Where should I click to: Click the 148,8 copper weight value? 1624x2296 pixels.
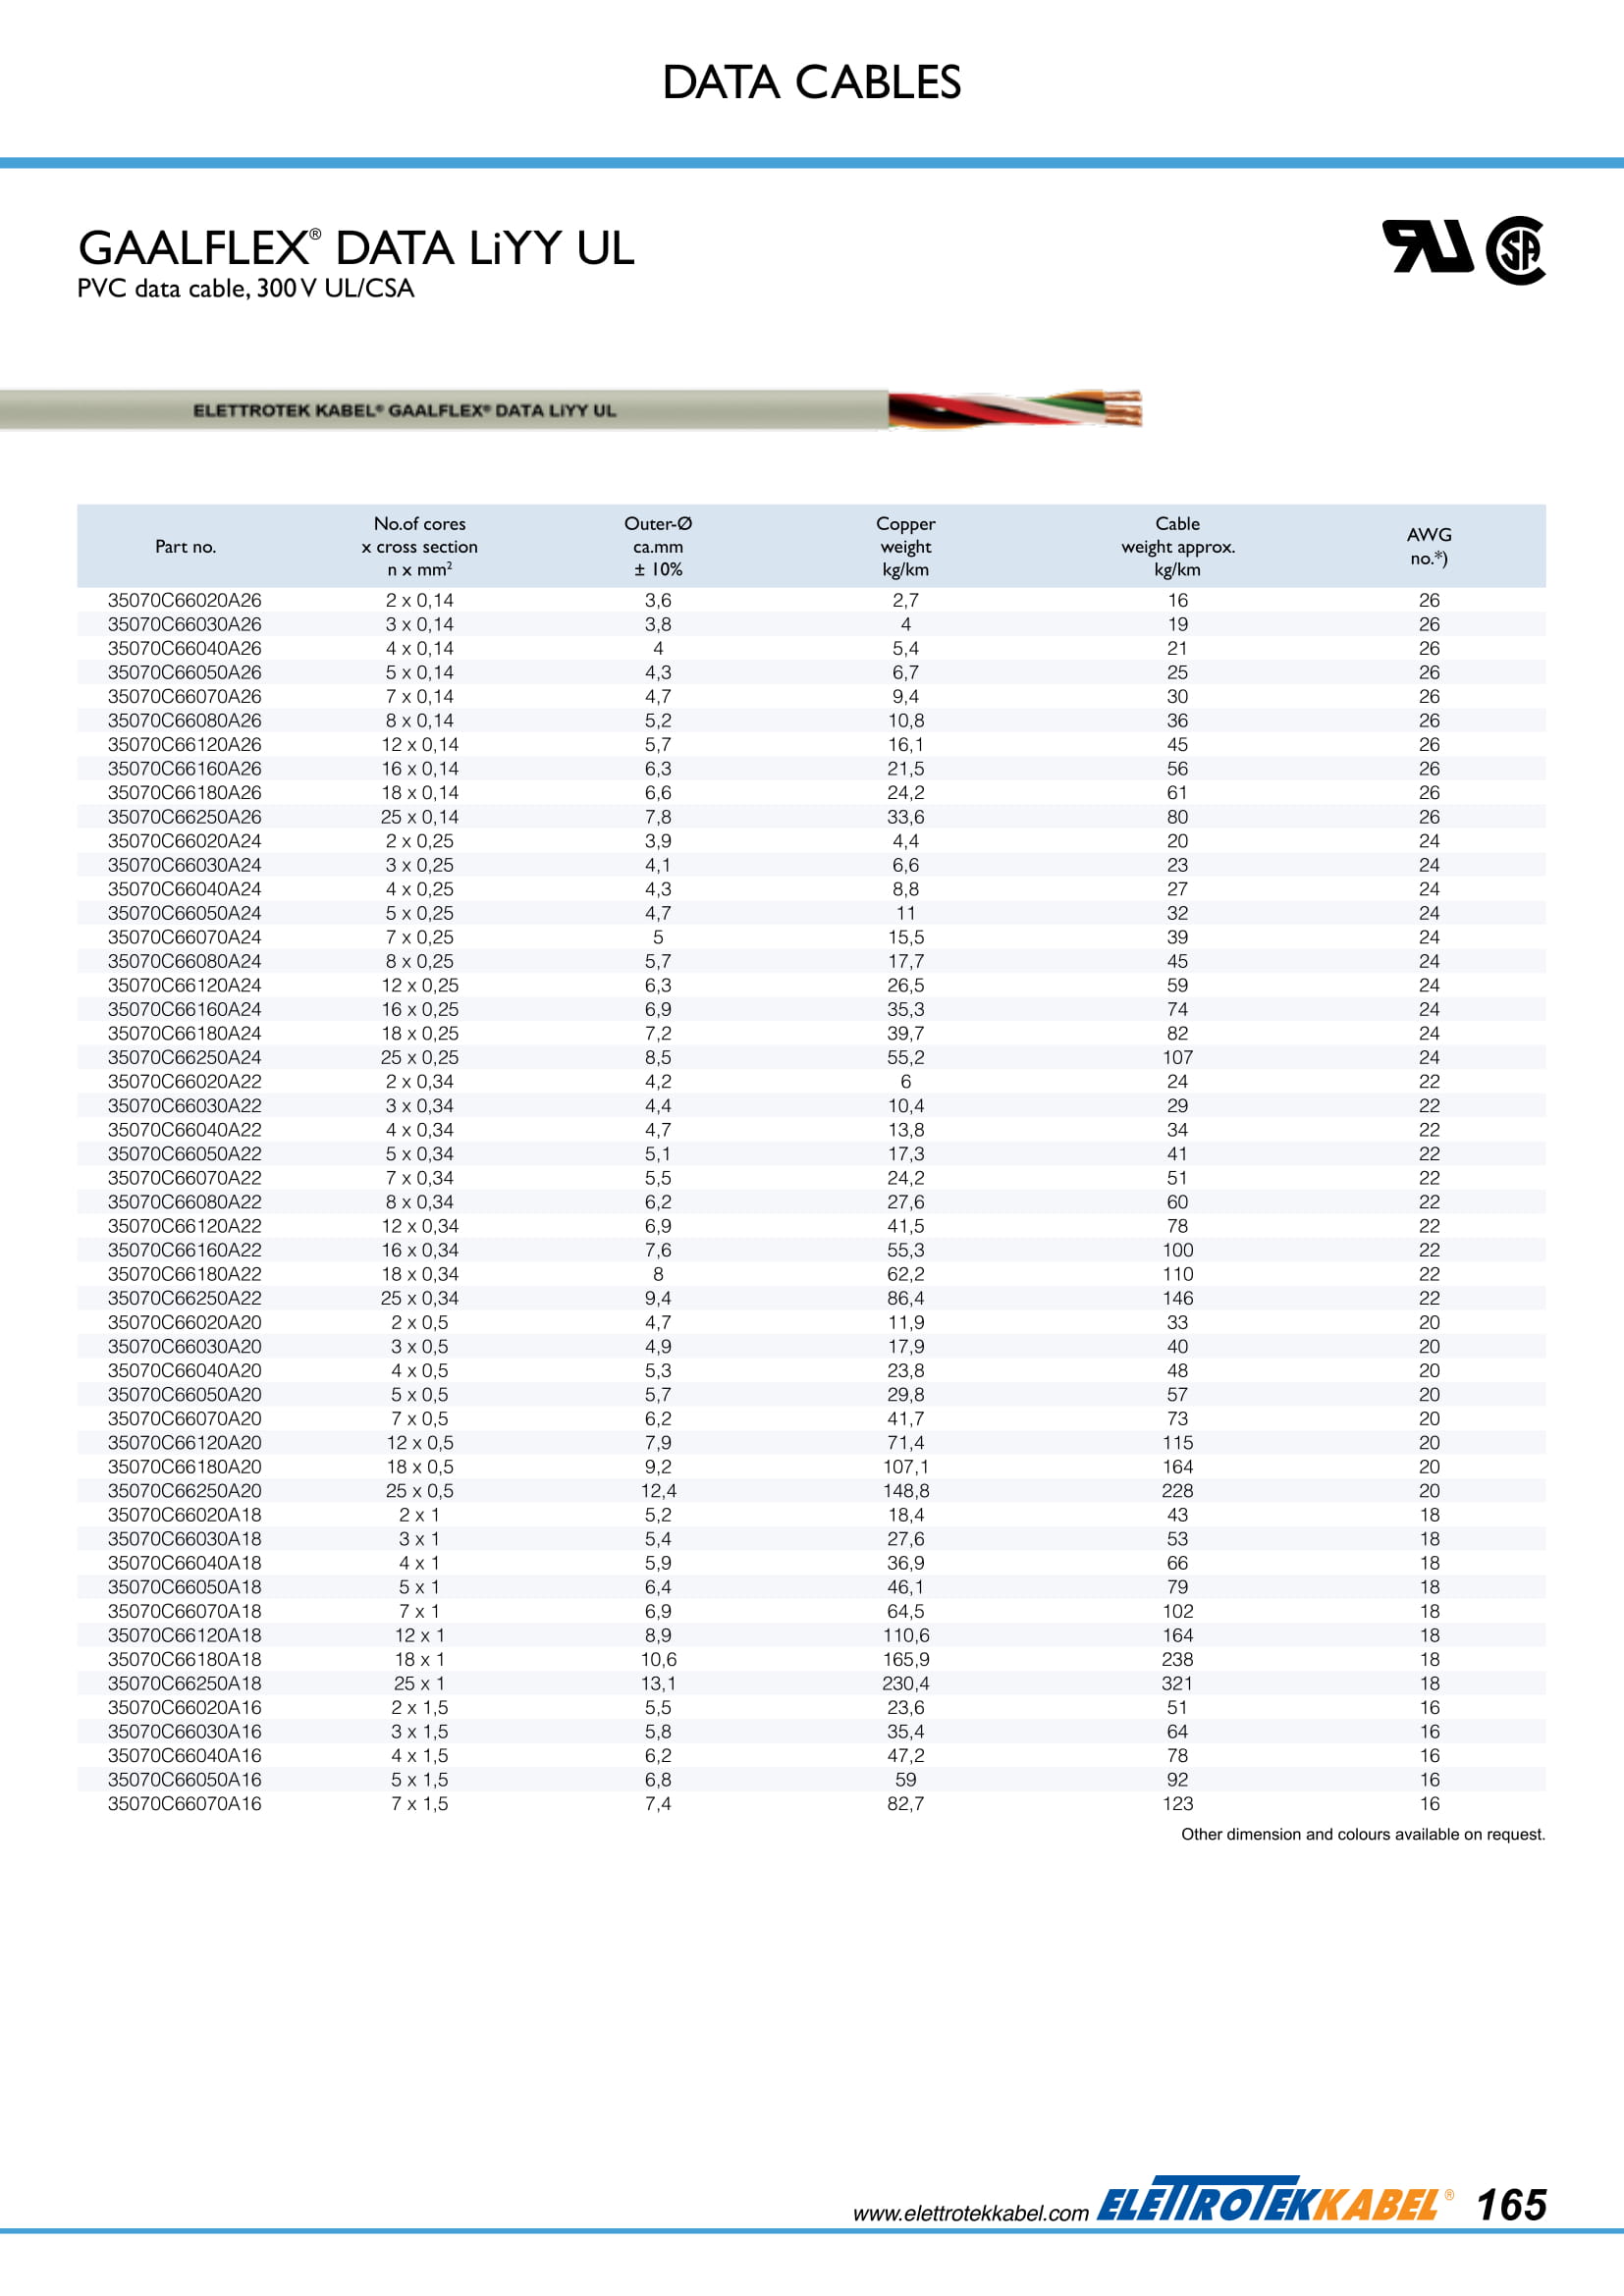906,1491
